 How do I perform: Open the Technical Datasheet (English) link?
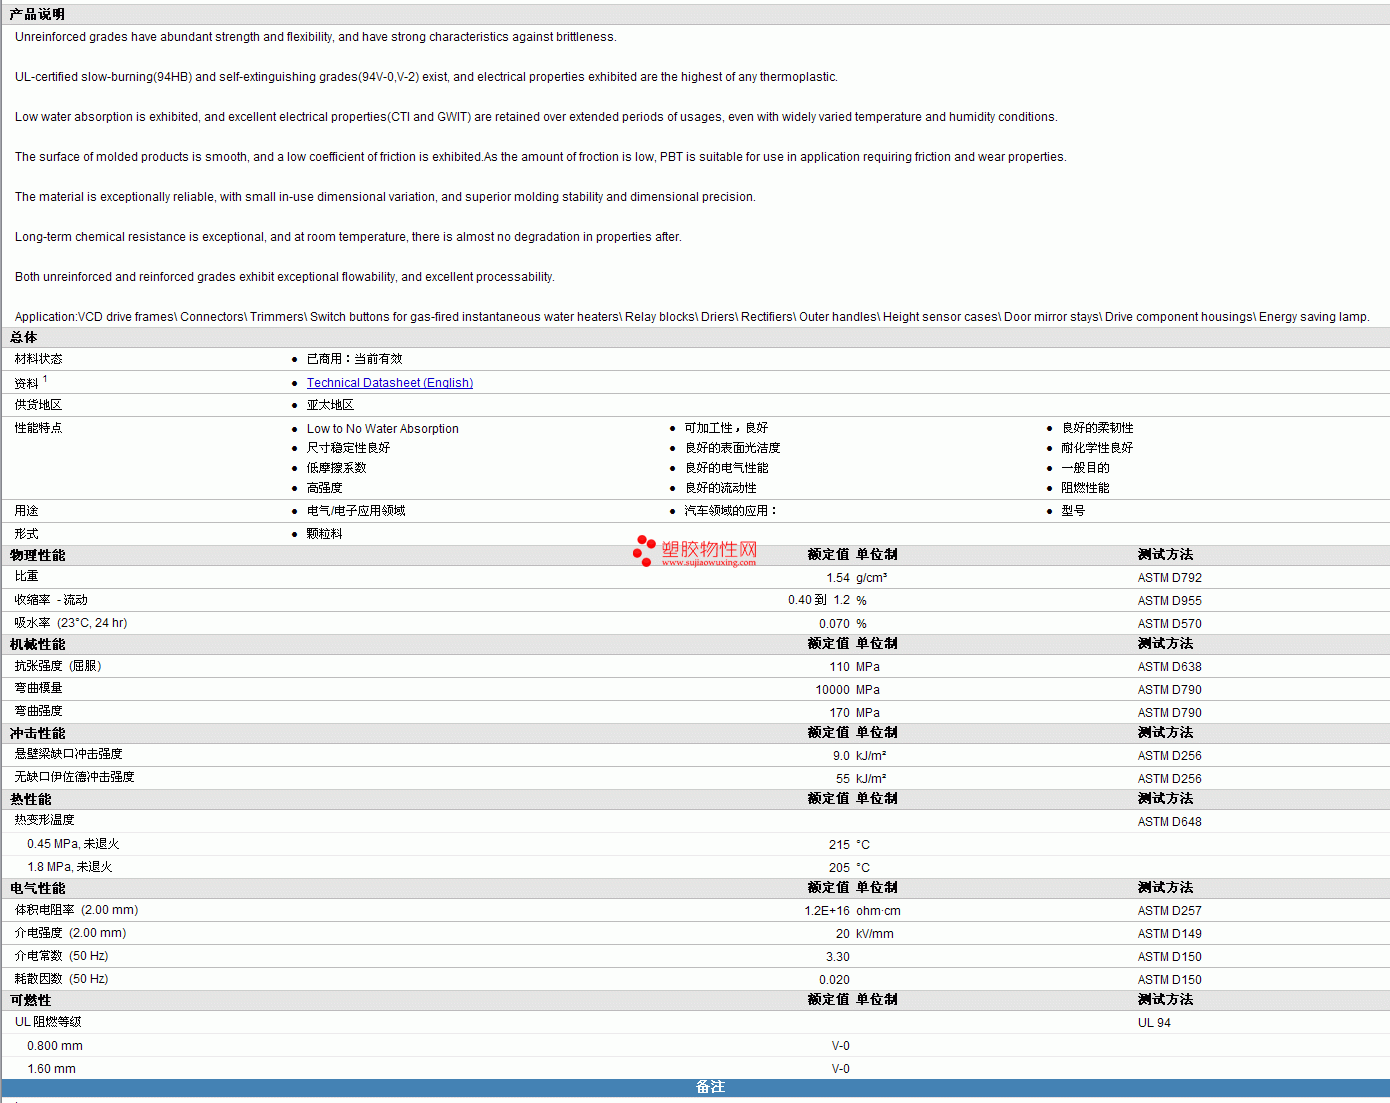pos(389,383)
